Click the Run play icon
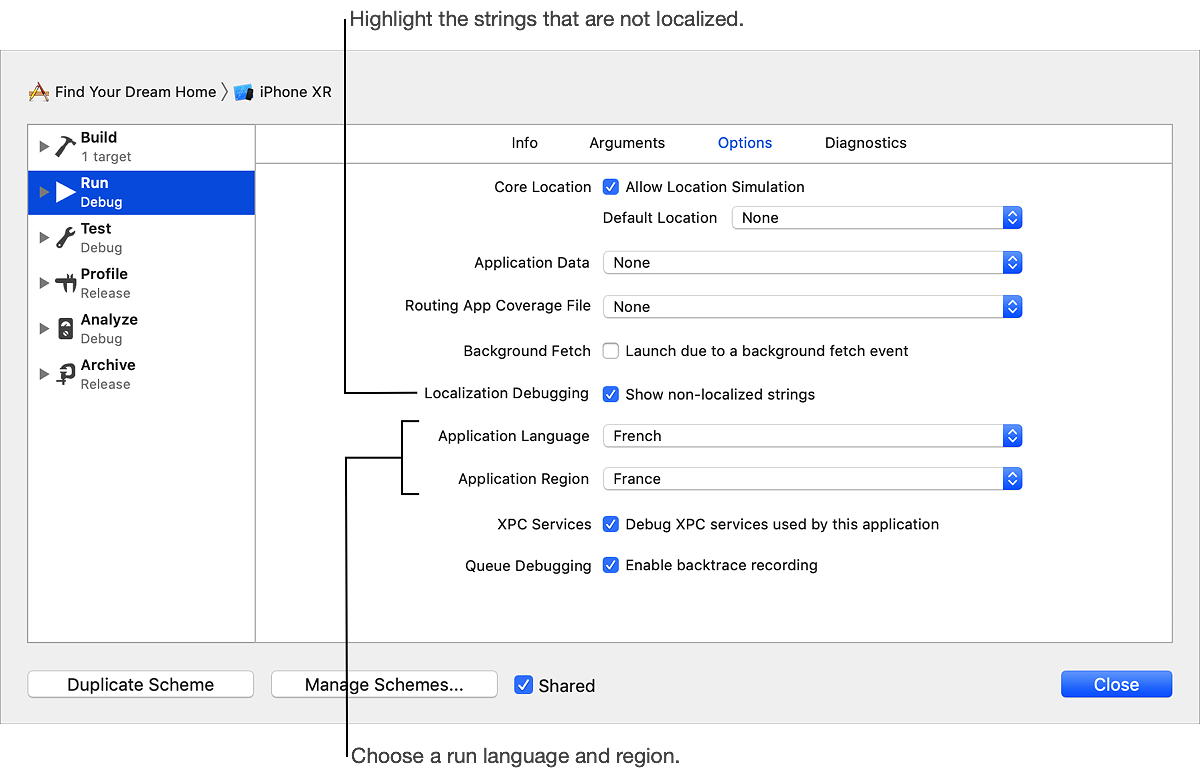 (65, 192)
